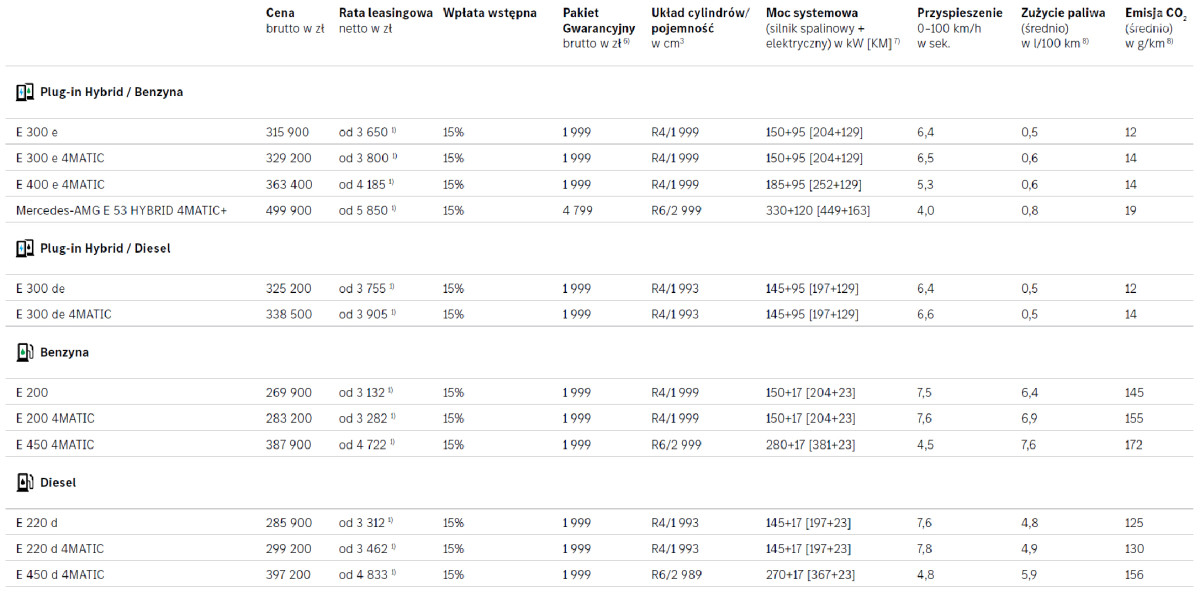
Task: Select the Cena column header
Action: pyautogui.click(x=281, y=13)
